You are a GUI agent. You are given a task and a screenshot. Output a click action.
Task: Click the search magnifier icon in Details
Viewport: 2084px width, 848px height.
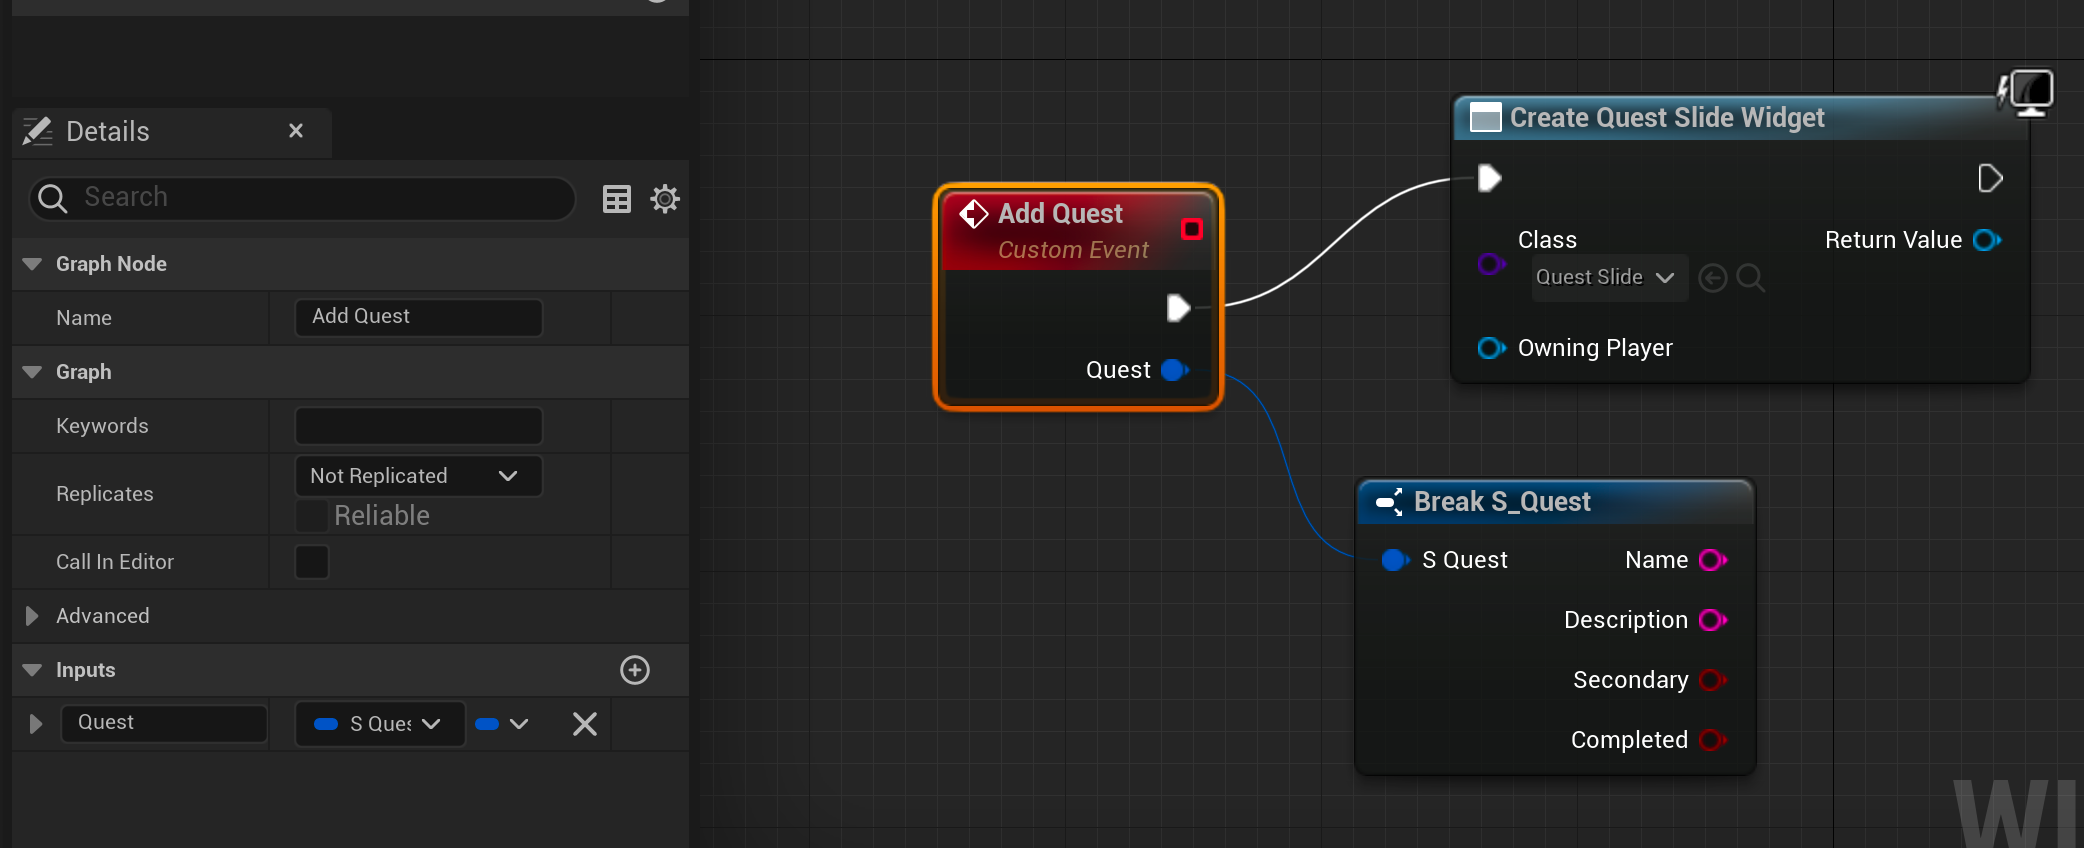click(x=52, y=199)
